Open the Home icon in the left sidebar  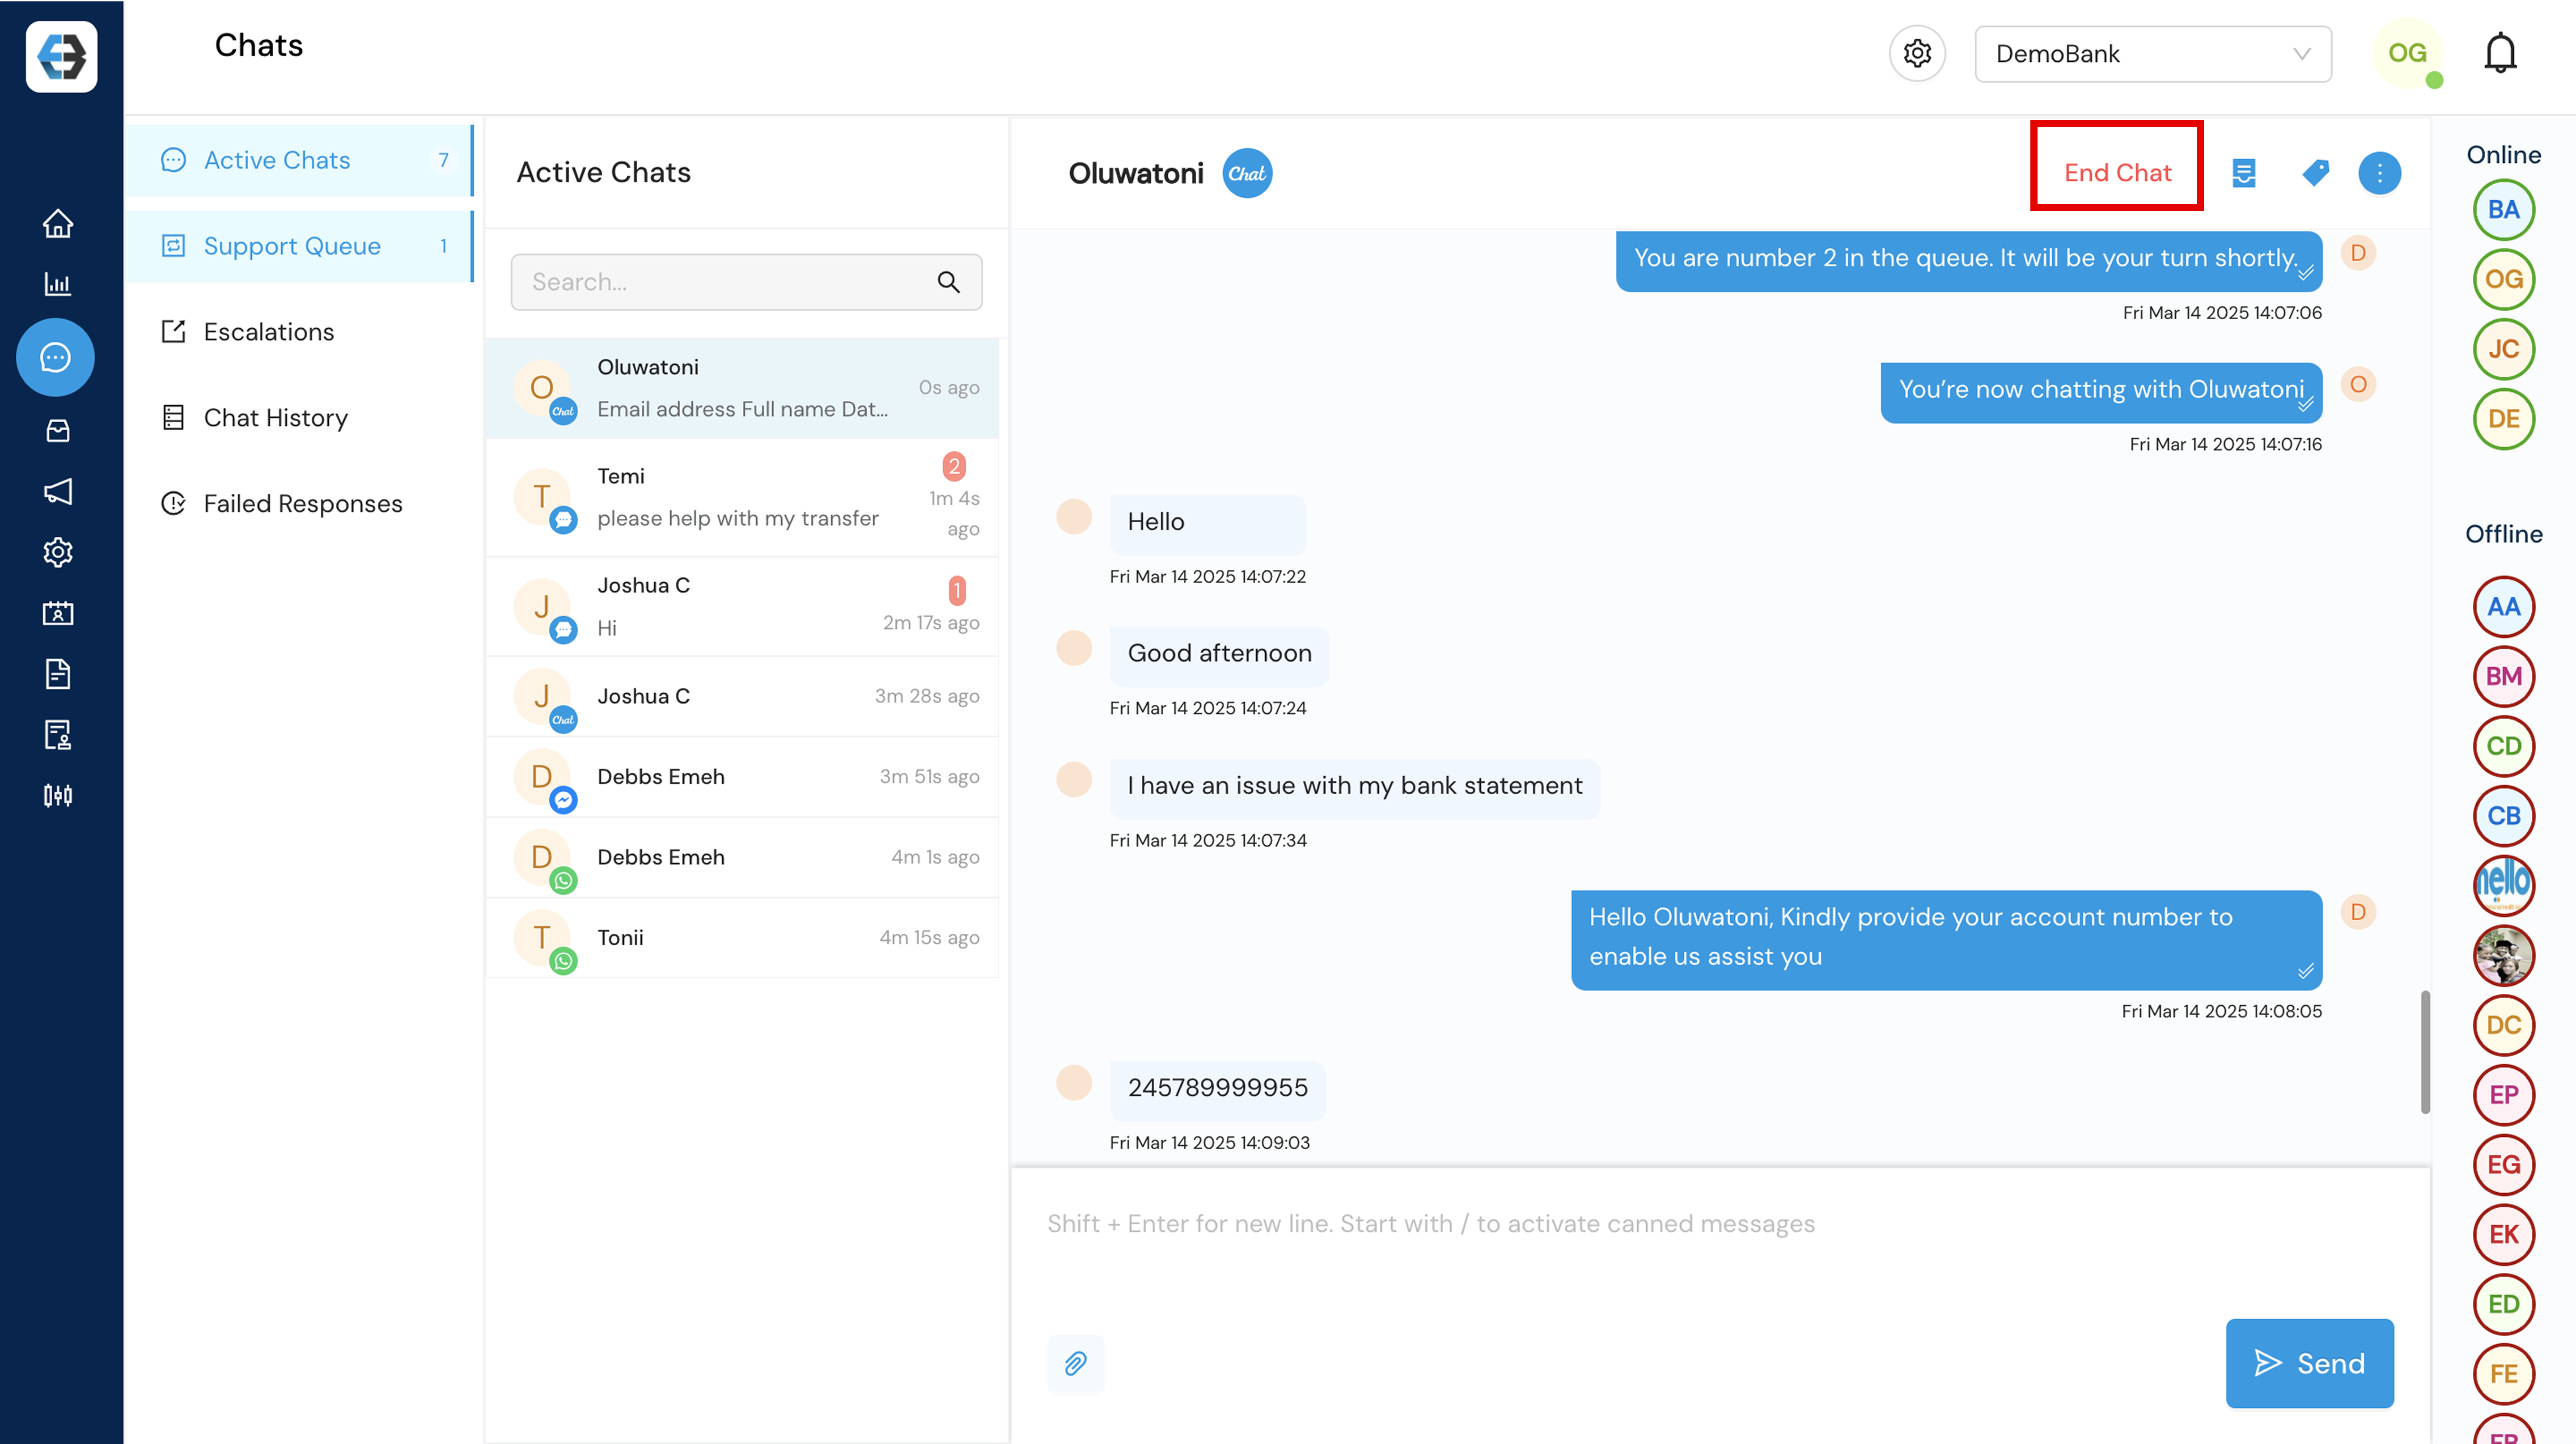click(x=58, y=223)
